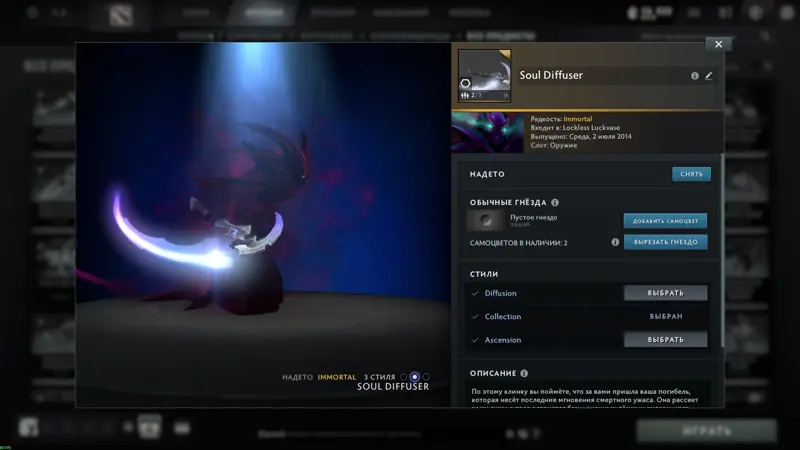
Task: Select the Ascension style with ВЫБРАТЬ
Action: 665,339
